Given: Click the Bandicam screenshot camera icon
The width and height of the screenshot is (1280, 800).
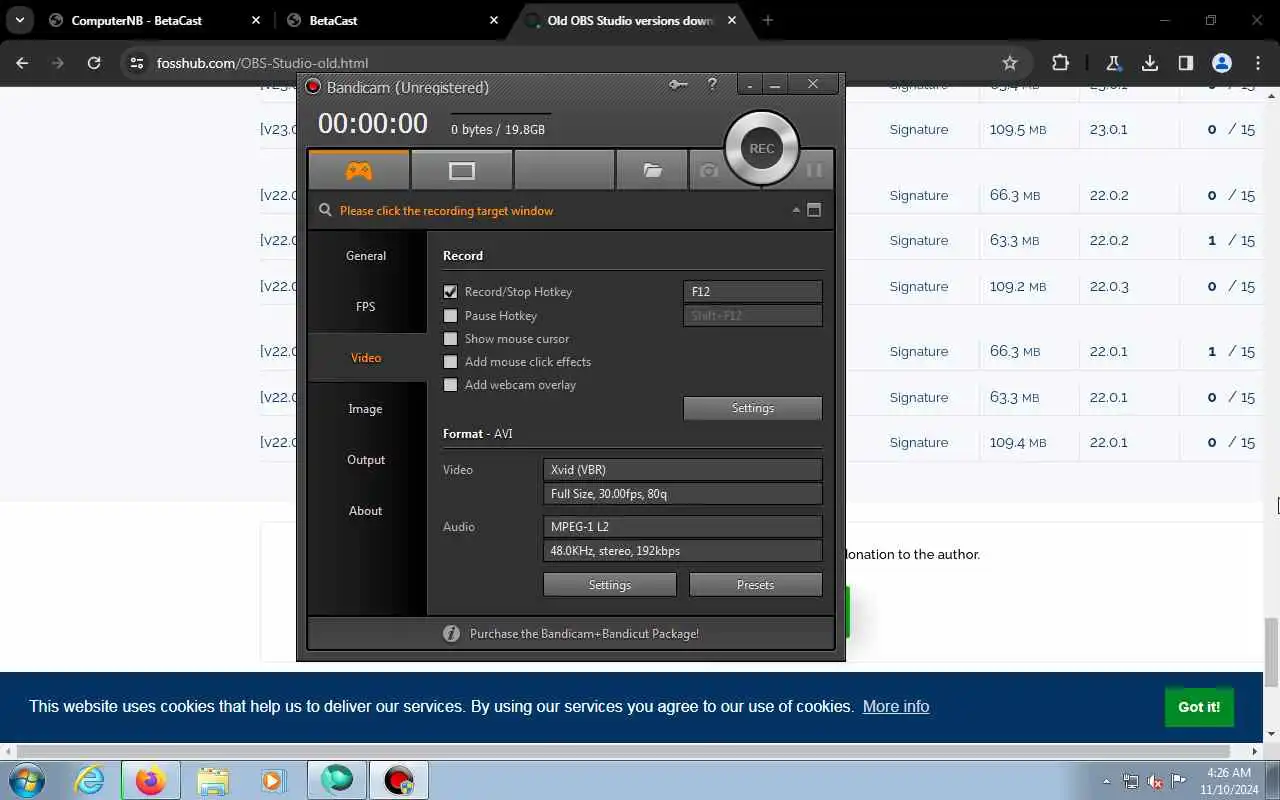Looking at the screenshot, I should click(x=709, y=171).
